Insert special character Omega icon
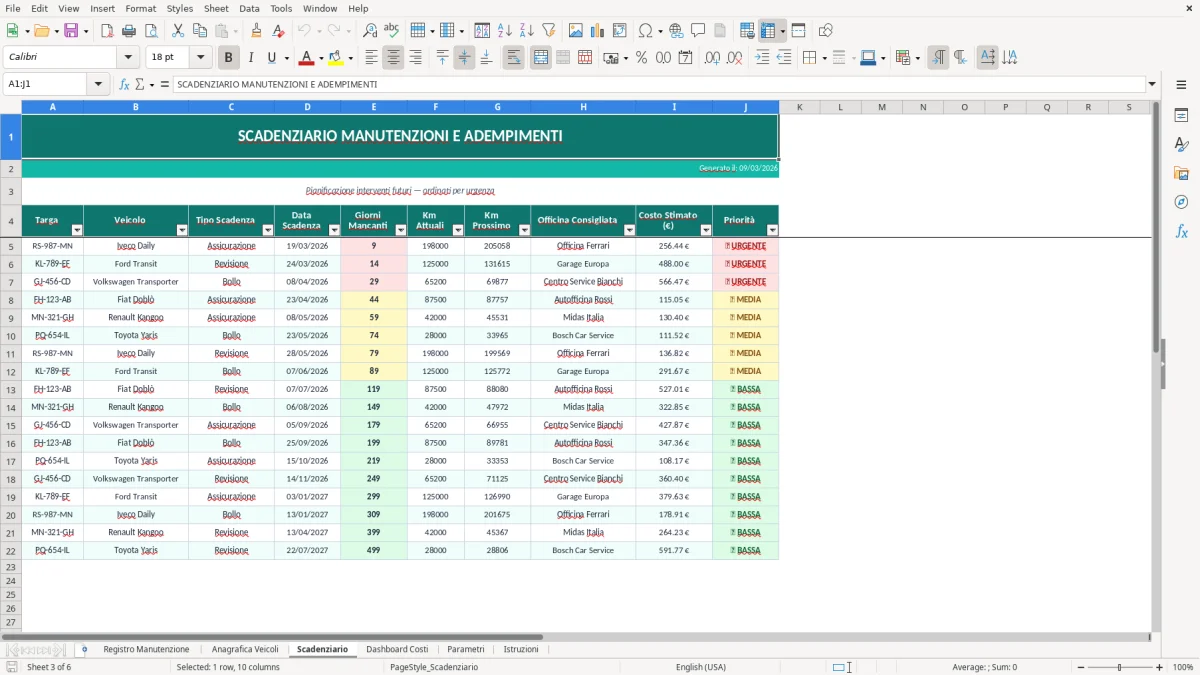 [645, 31]
